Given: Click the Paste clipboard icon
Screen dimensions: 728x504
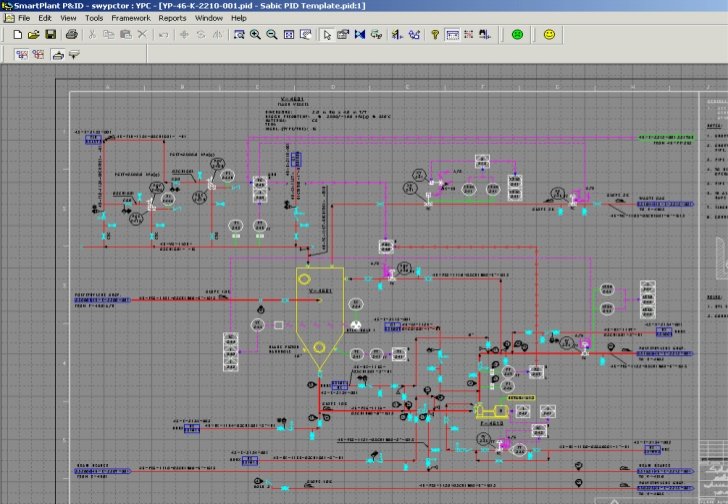Looking at the screenshot, I should pos(125,34).
